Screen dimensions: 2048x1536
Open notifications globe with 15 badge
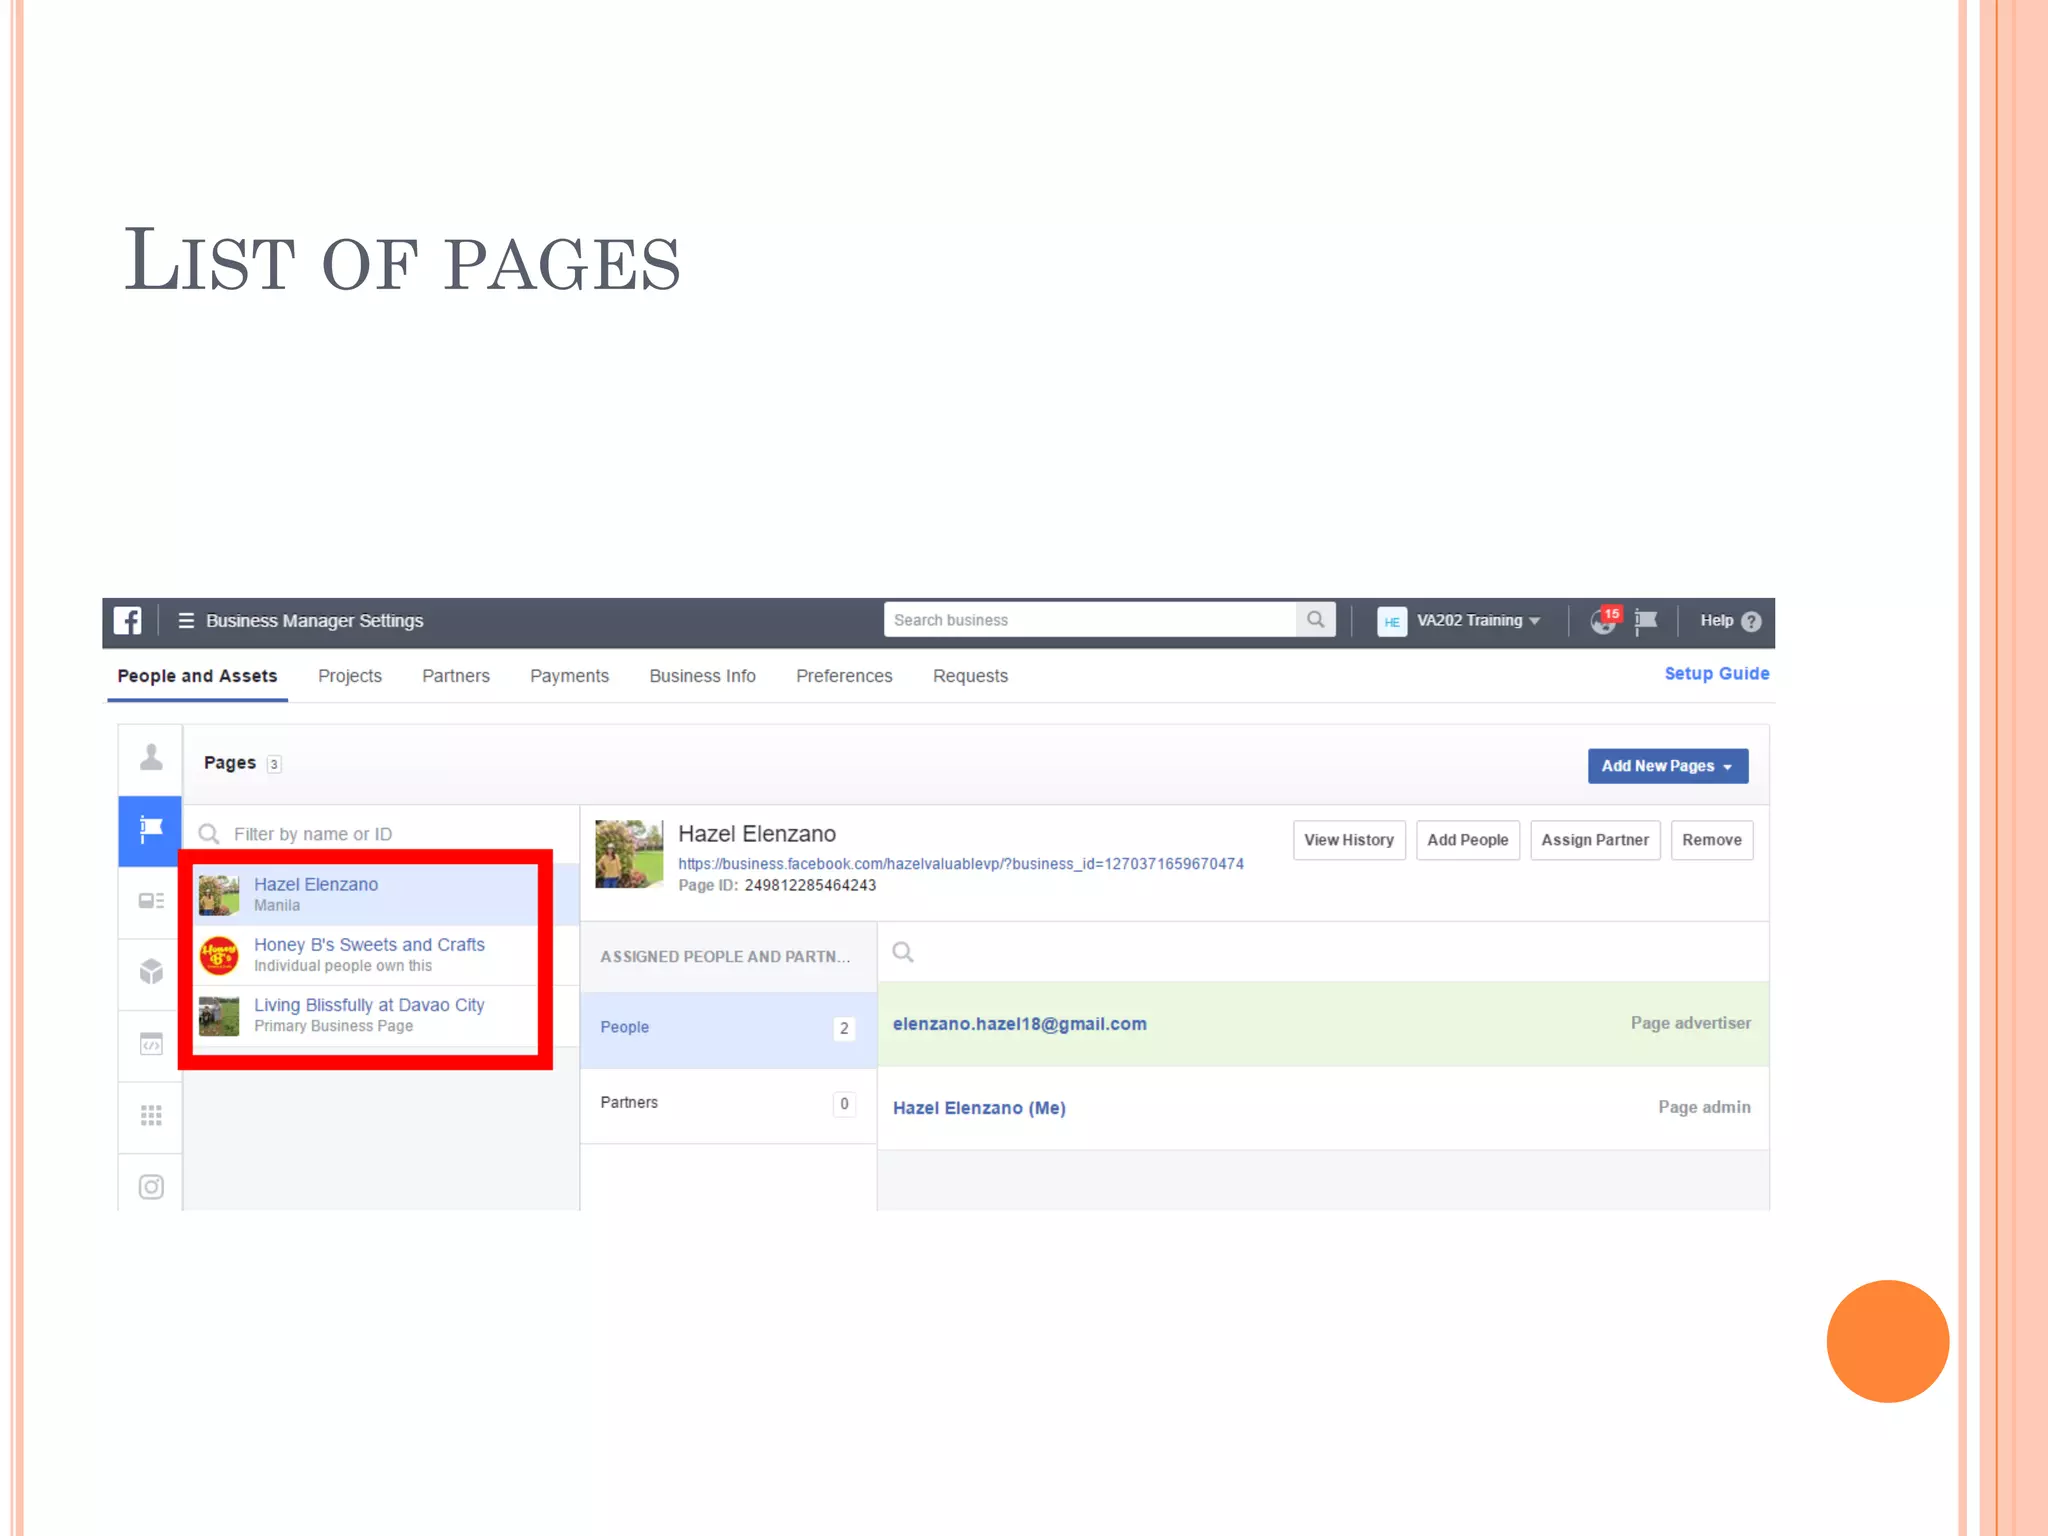[x=1605, y=620]
